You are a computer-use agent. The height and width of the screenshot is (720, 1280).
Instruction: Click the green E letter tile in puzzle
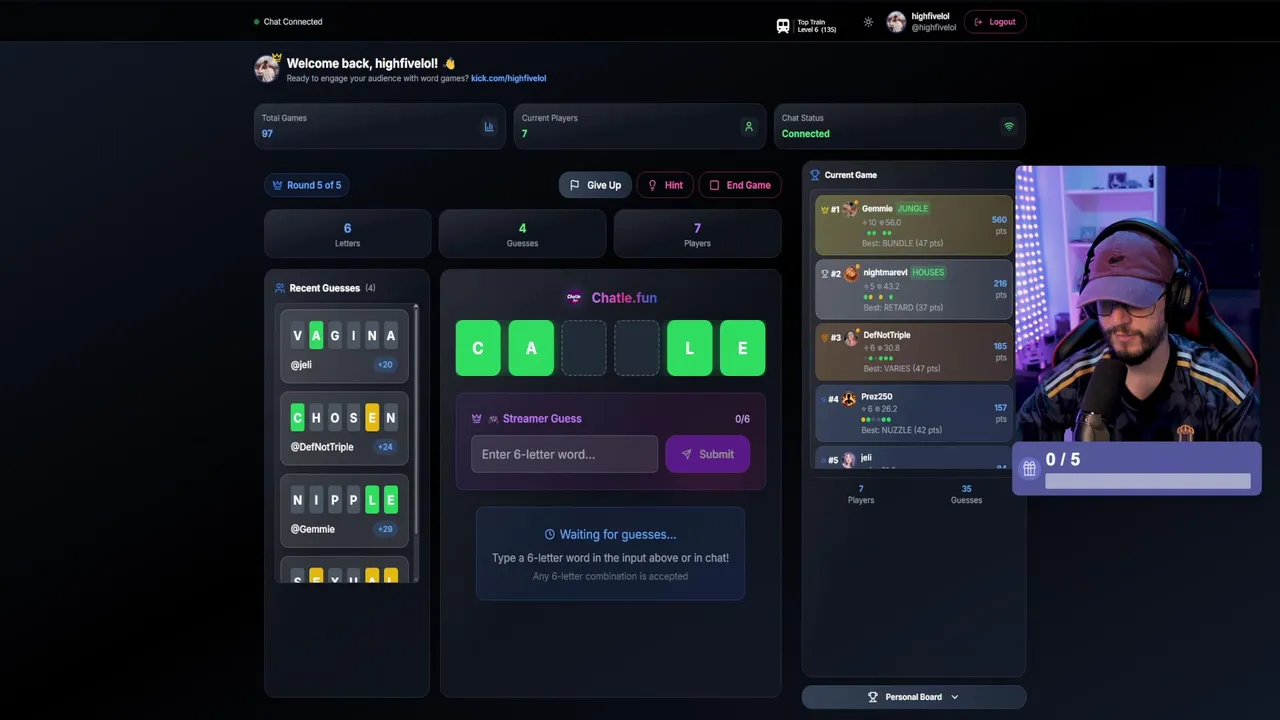pos(742,348)
